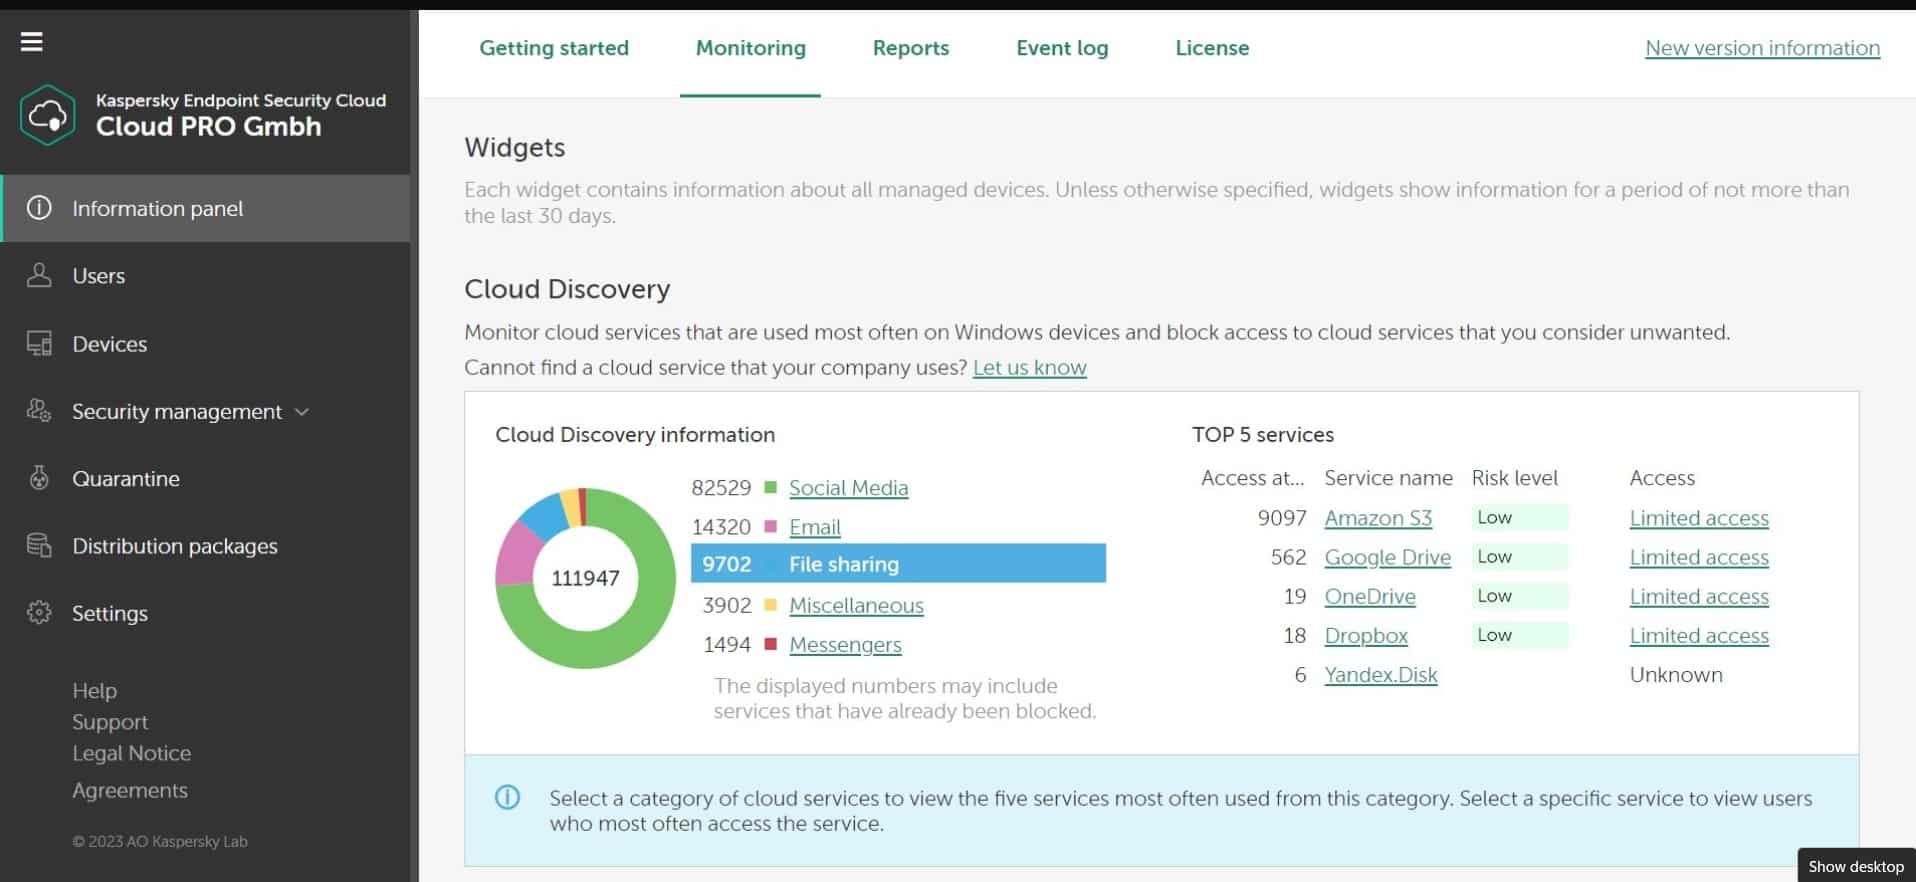Click the Risk level column header
The image size is (1916, 882).
point(1514,478)
